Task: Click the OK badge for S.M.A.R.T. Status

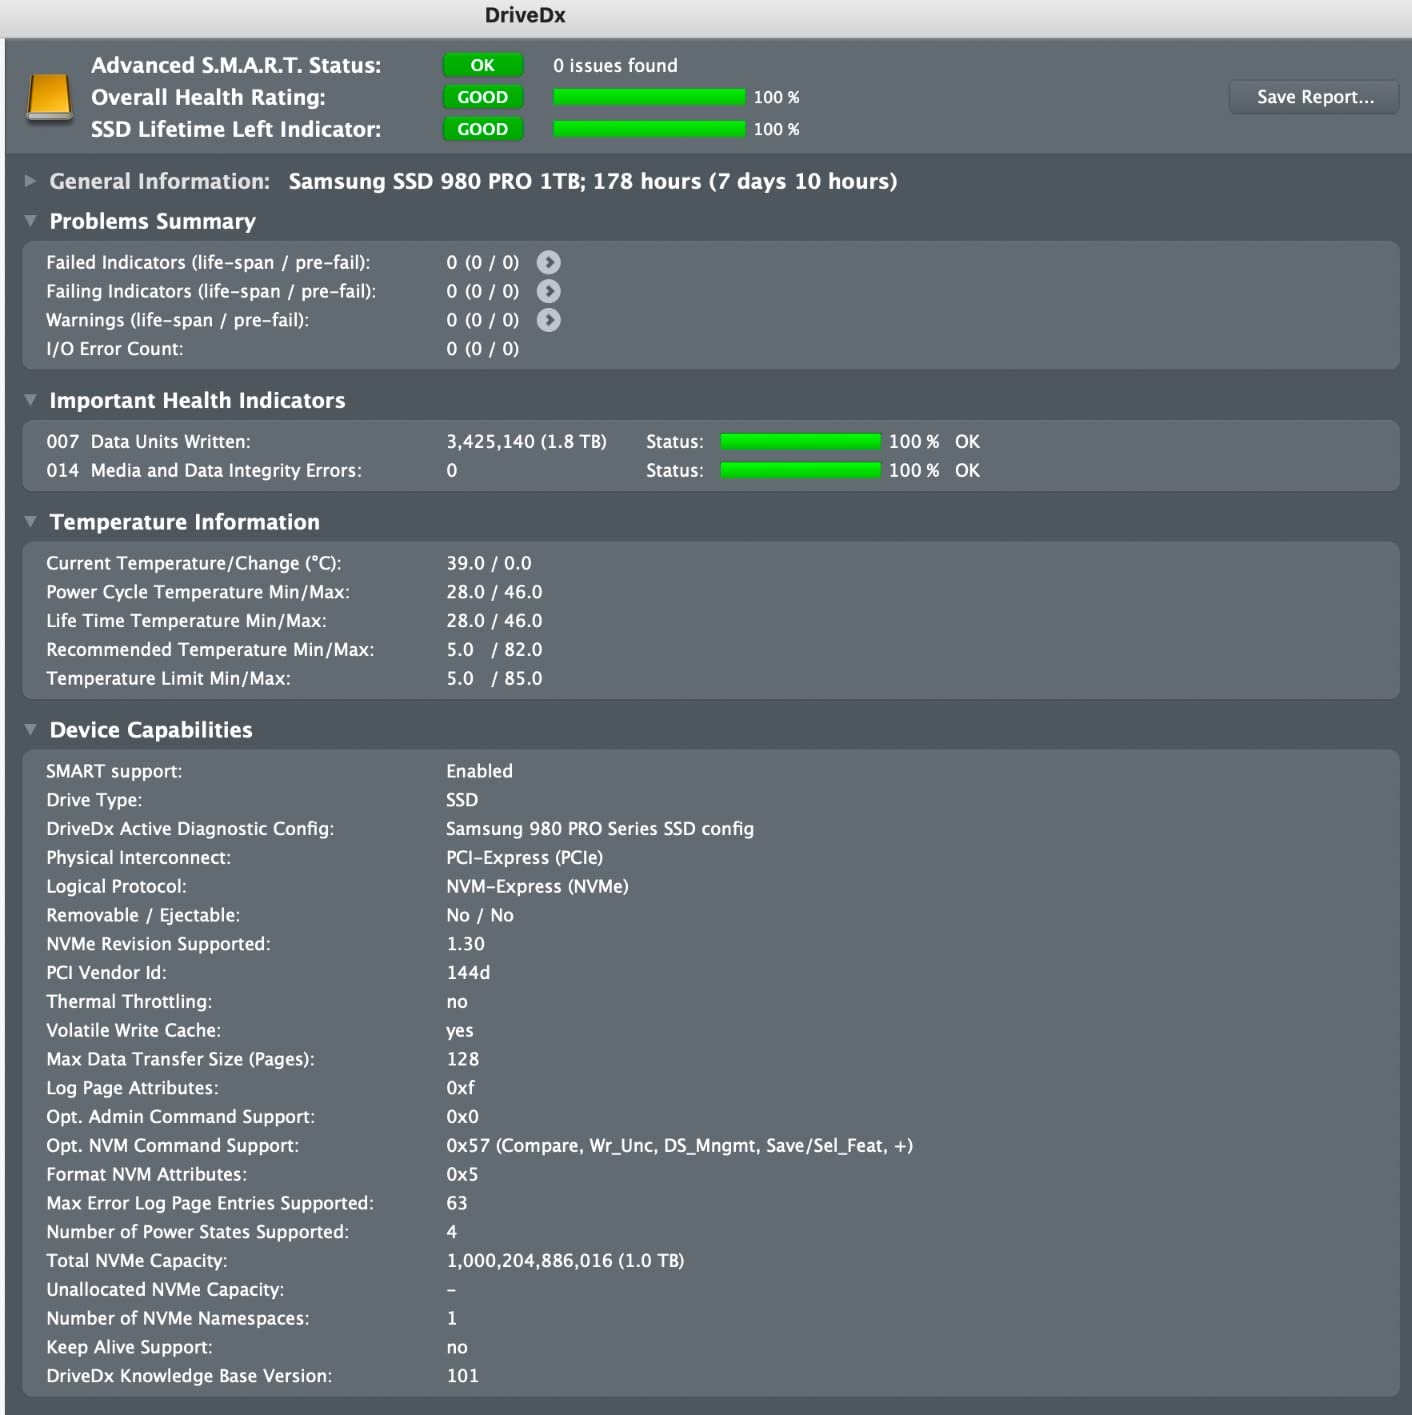Action: point(483,65)
